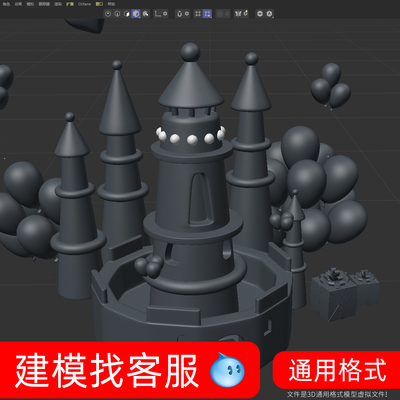Open the Octane menu

[84, 4]
